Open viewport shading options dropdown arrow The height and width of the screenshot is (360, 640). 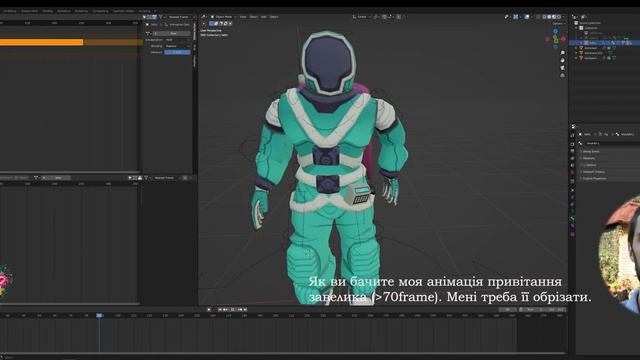click(x=564, y=17)
